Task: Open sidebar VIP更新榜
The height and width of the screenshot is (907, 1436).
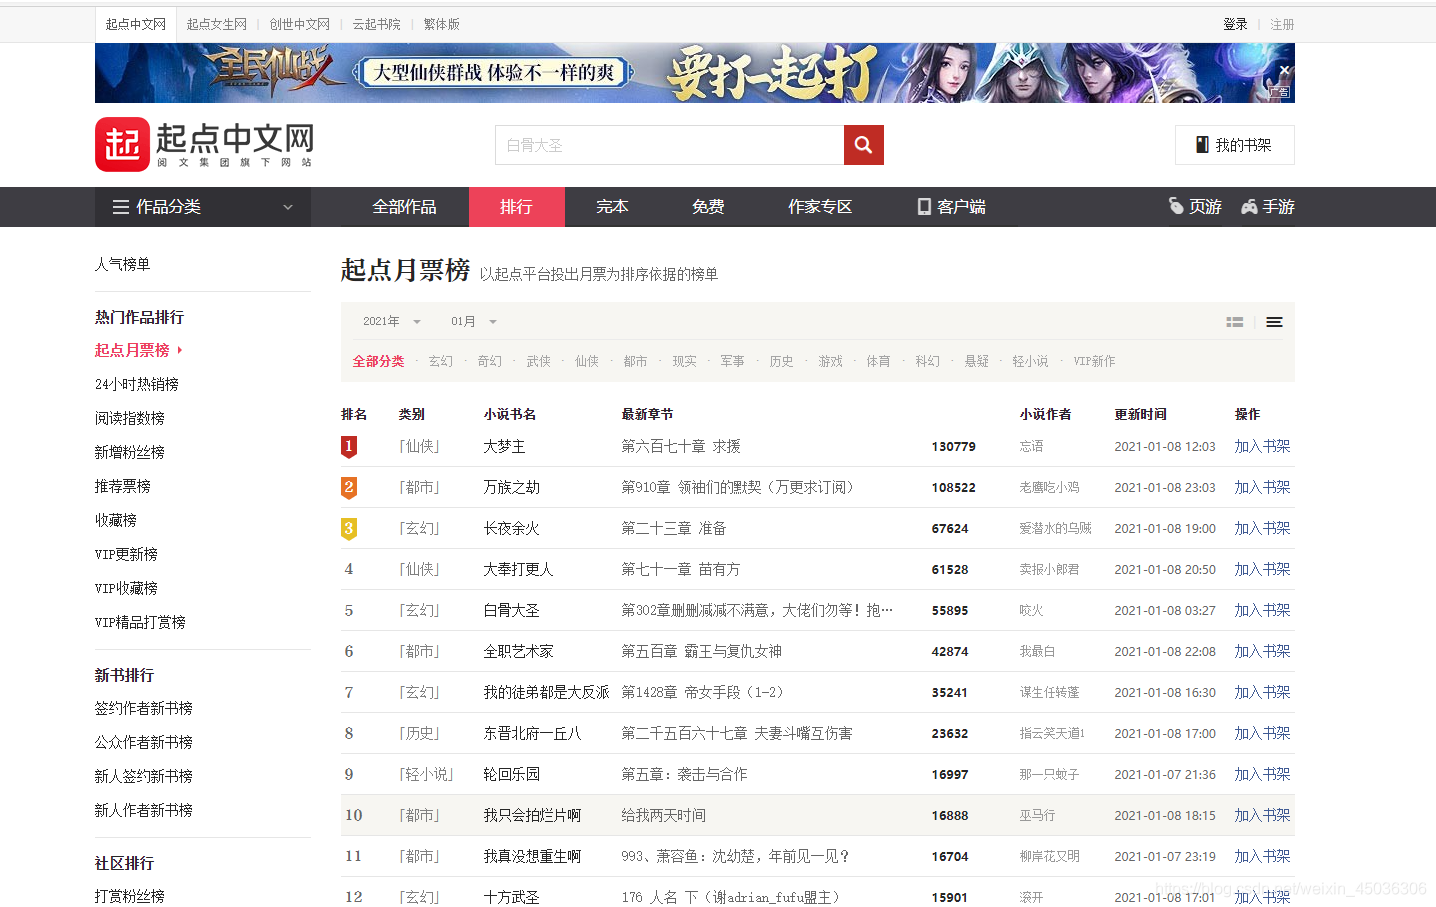Action: [x=126, y=554]
